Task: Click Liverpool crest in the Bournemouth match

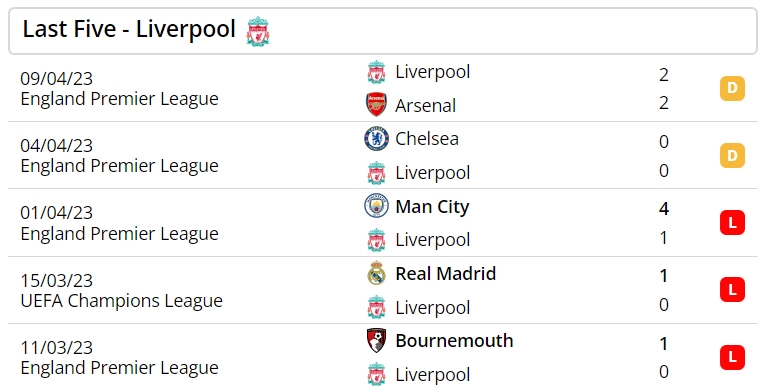Action: pos(377,374)
